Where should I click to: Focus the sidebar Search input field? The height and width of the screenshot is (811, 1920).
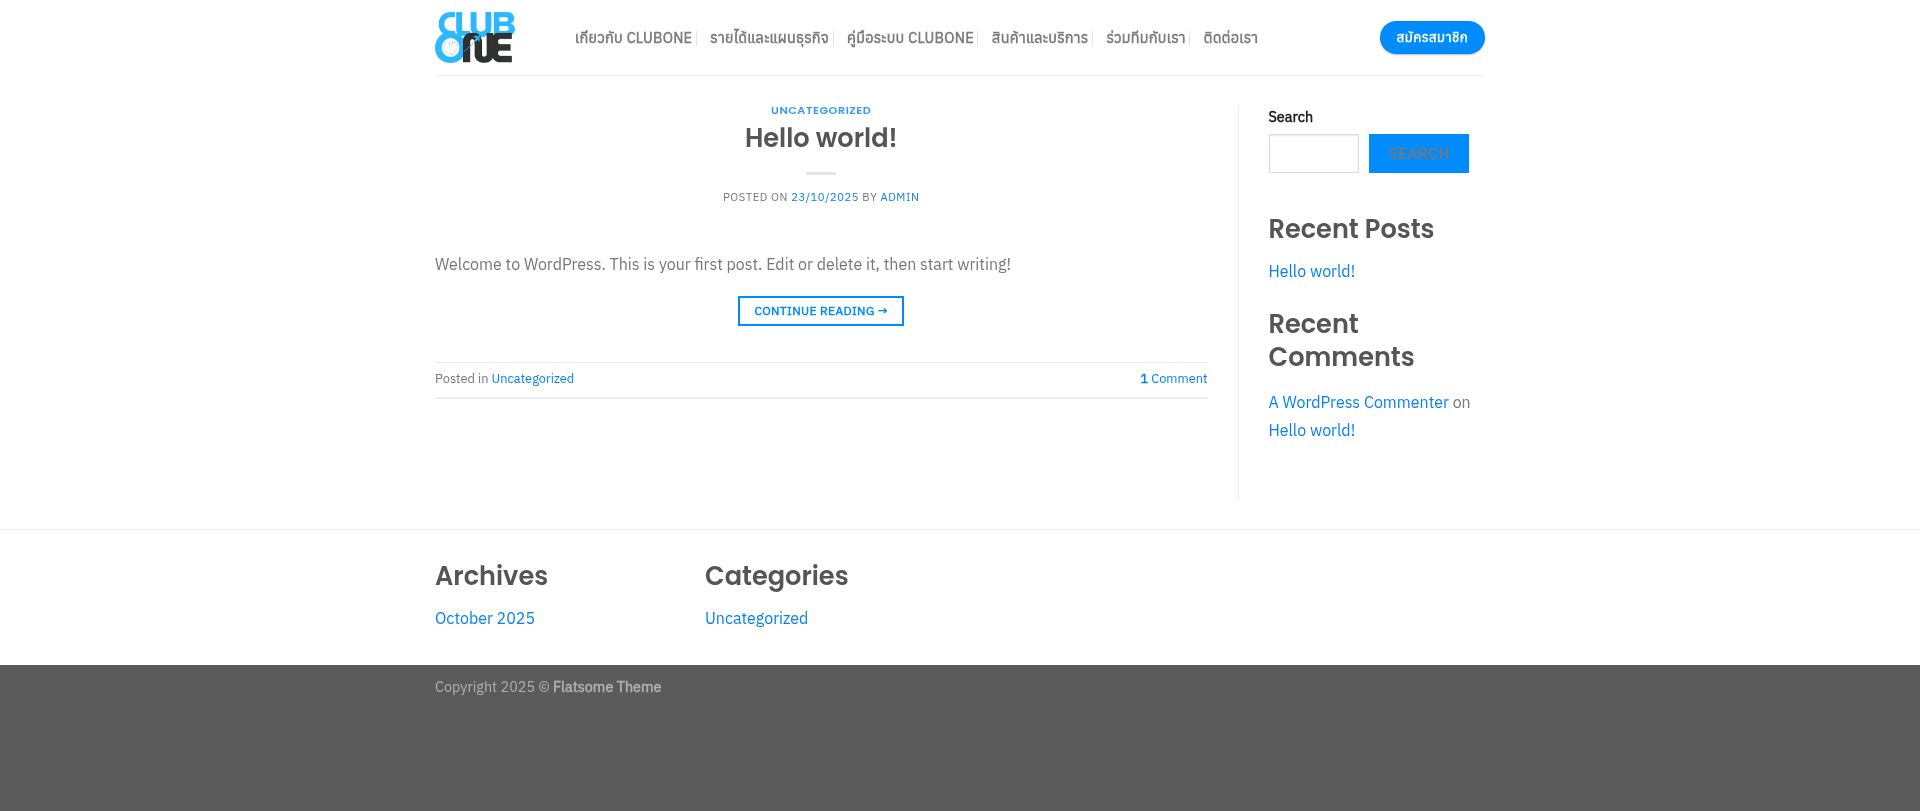(1314, 154)
